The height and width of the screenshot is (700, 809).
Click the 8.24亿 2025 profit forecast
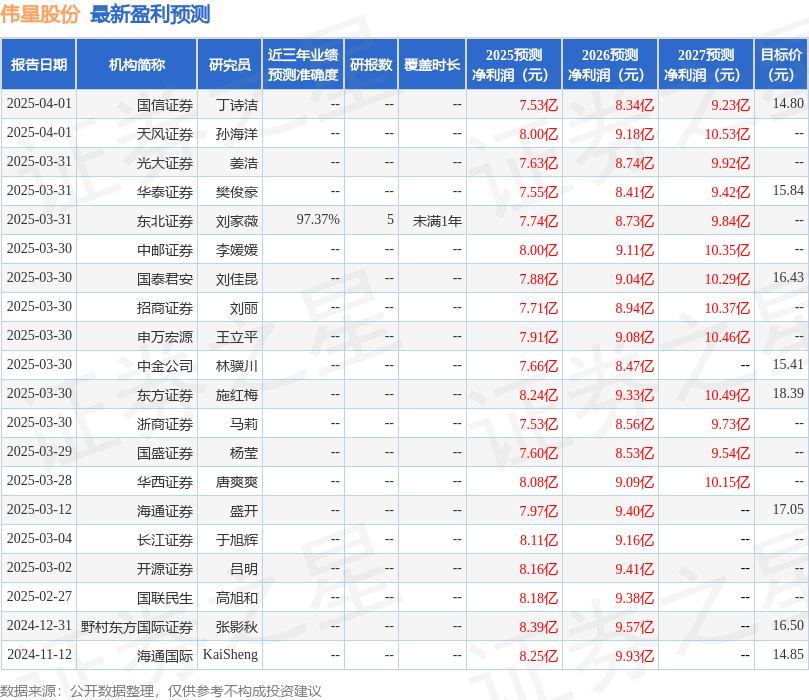(539, 395)
